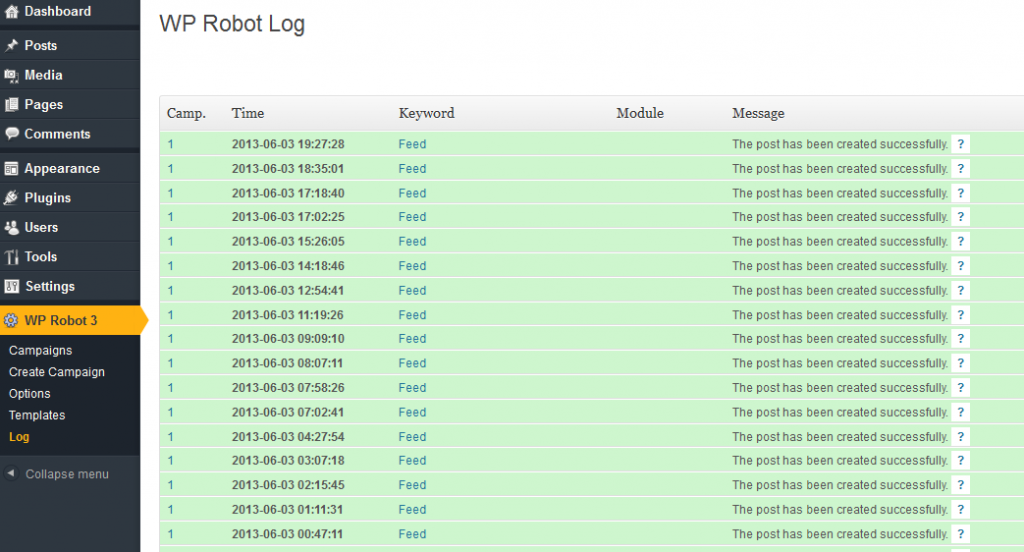Click the Comments speech bubble icon
The width and height of the screenshot is (1024, 552).
(x=12, y=134)
